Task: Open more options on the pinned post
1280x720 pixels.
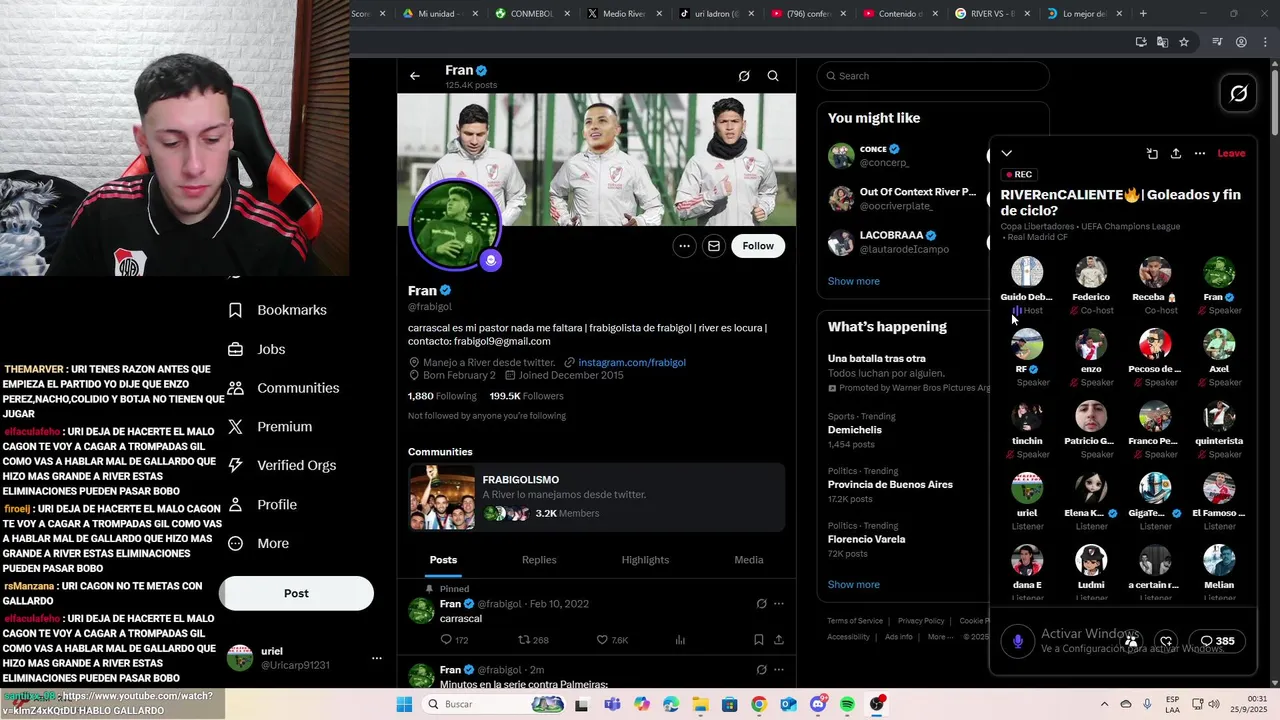Action: tap(779, 604)
